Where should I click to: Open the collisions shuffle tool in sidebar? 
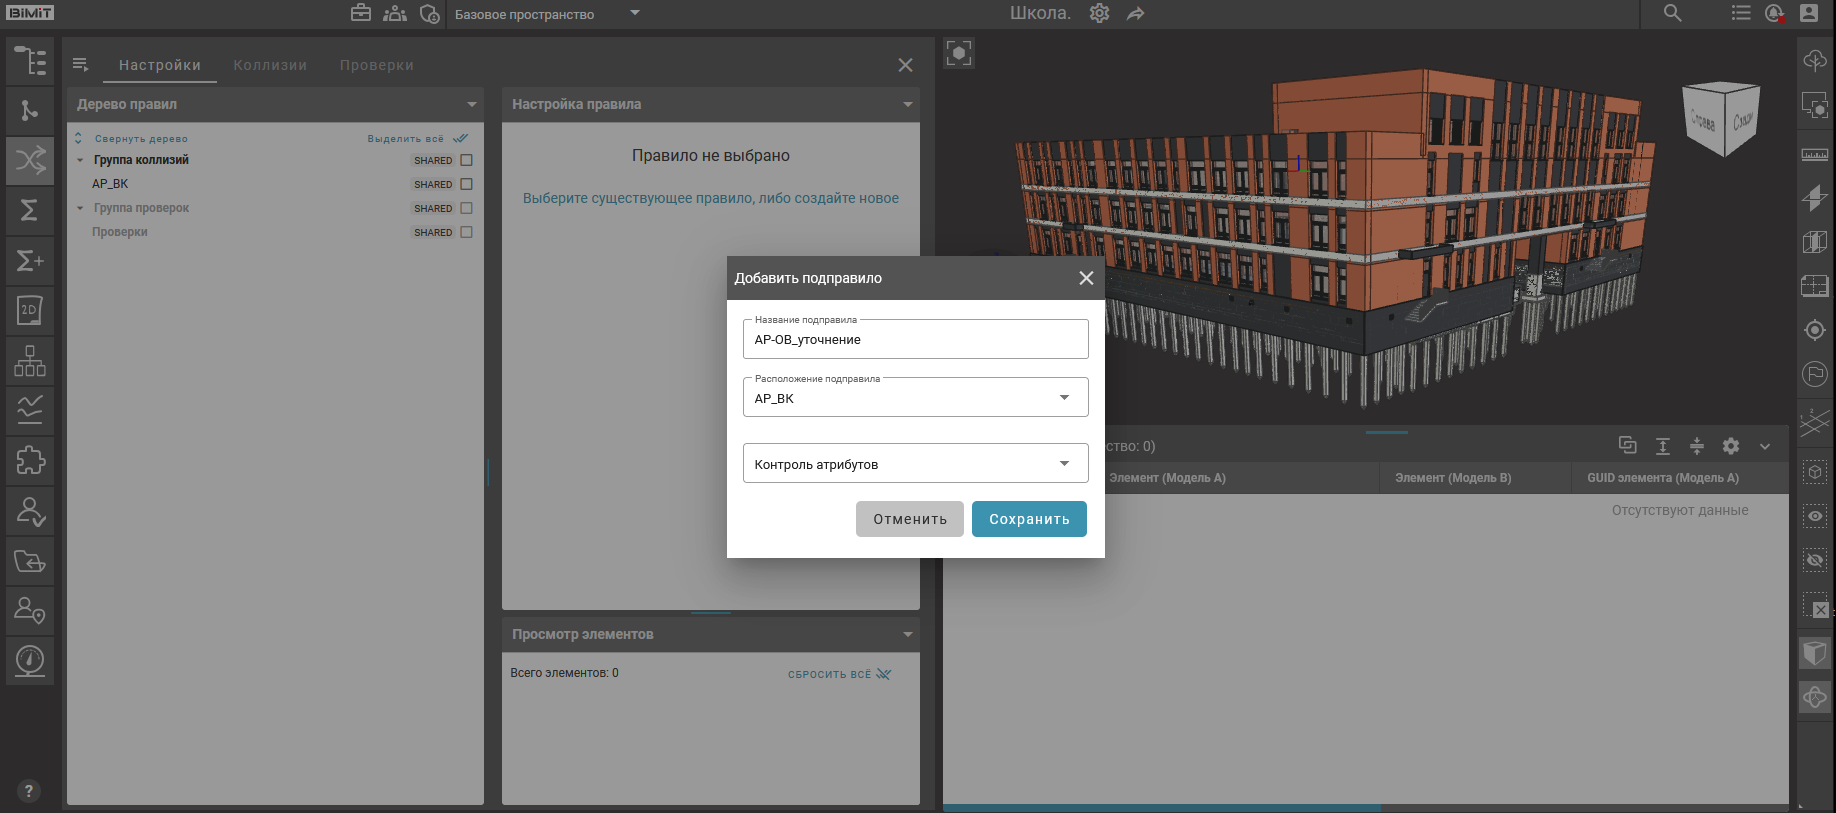click(x=30, y=160)
